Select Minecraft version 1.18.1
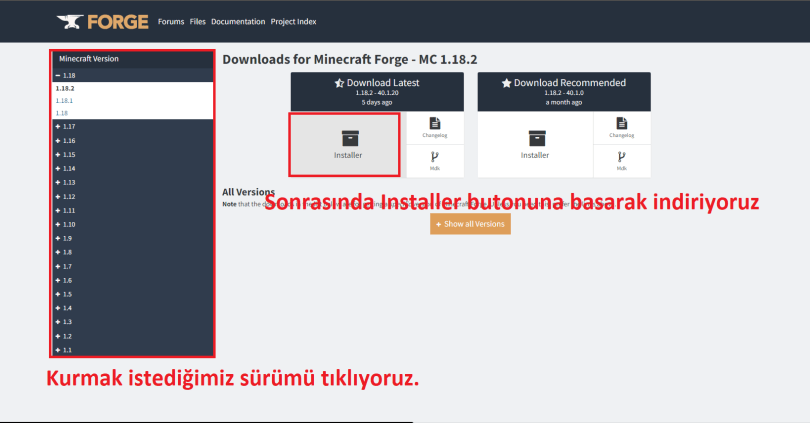The height and width of the screenshot is (423, 810). tap(65, 101)
